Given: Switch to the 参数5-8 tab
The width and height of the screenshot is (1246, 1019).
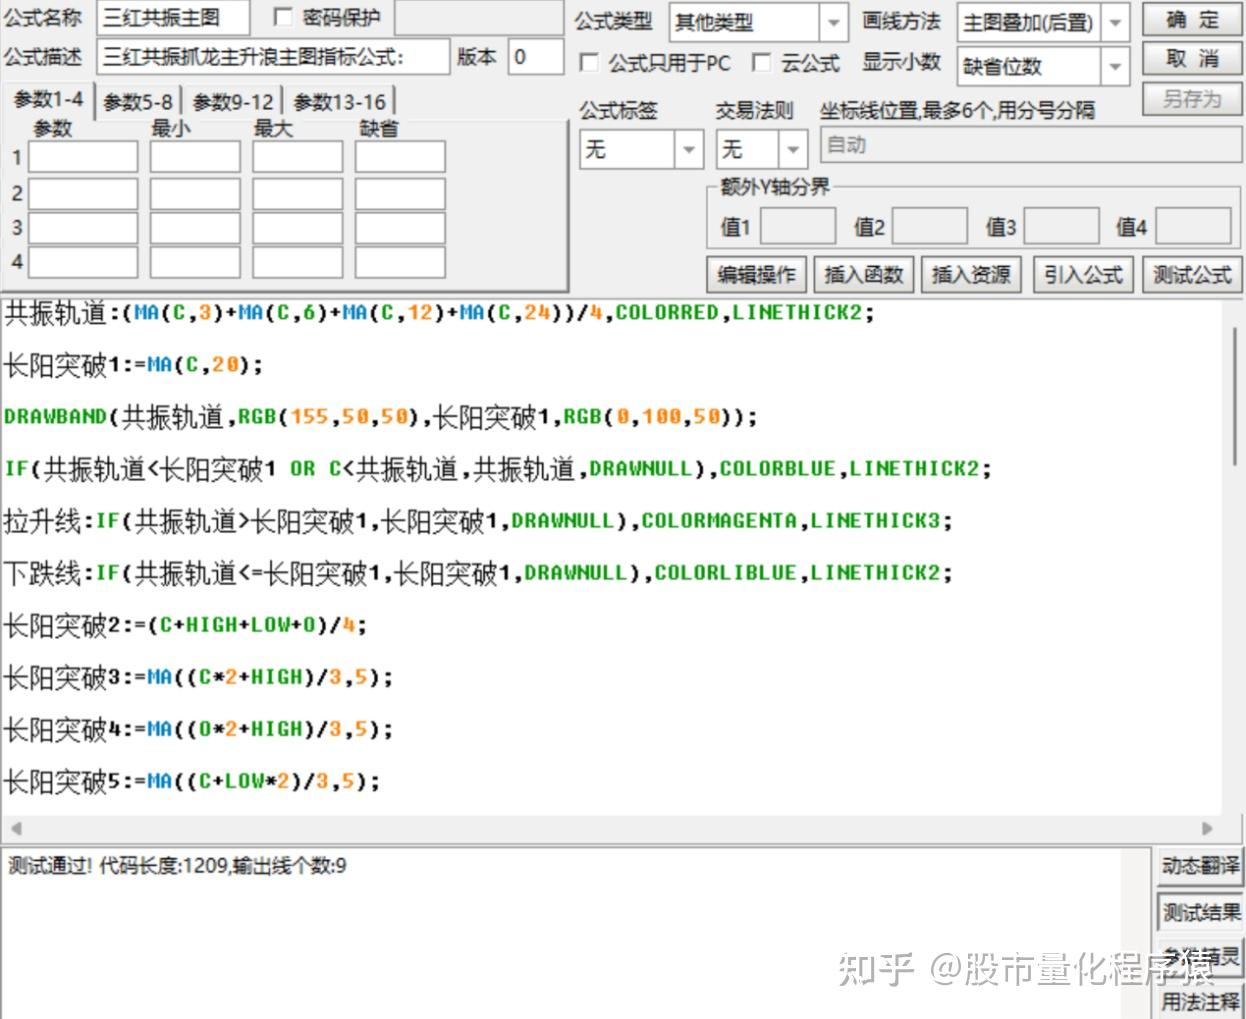Looking at the screenshot, I should [x=138, y=102].
